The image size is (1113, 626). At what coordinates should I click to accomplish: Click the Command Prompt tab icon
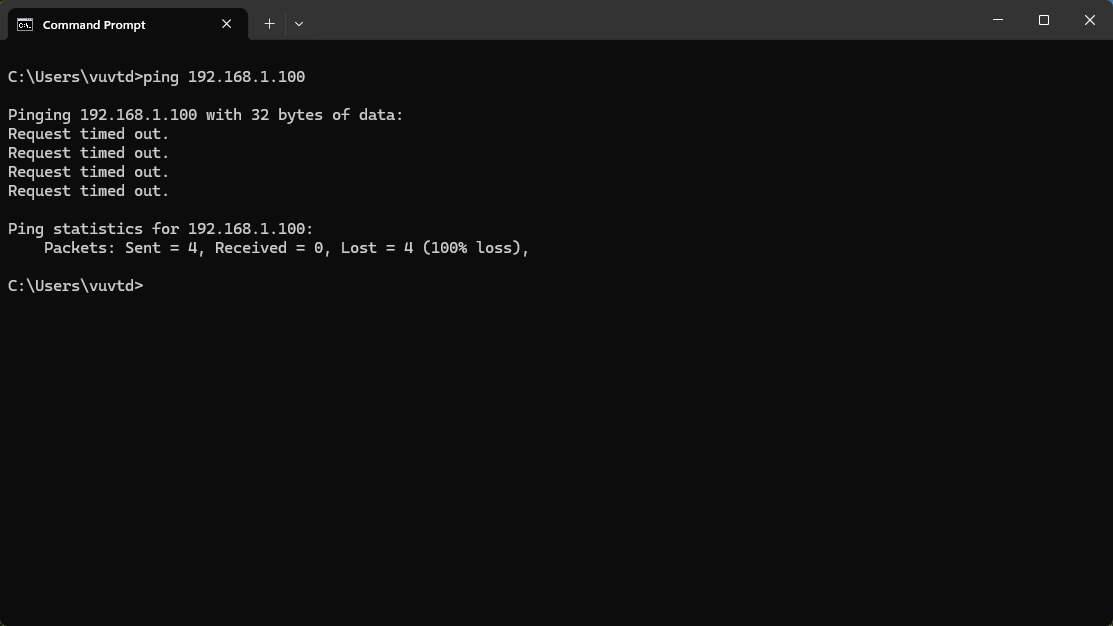25,24
